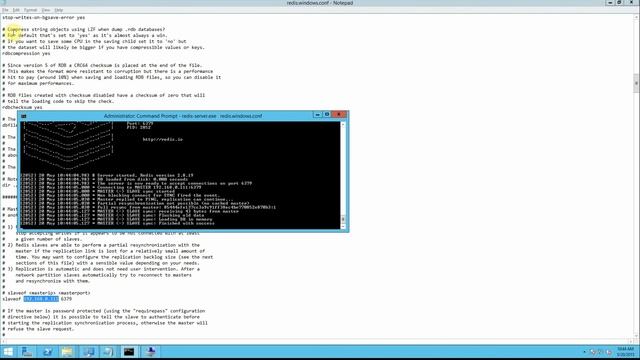Open the File menu in Notepad
Screen dimensions: 640x360
click(x=5, y=10)
